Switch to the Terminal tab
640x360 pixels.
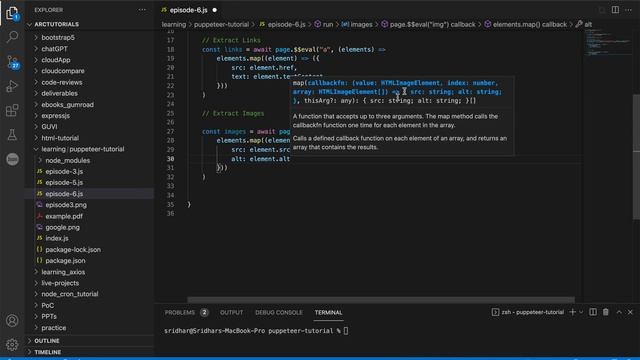point(328,313)
